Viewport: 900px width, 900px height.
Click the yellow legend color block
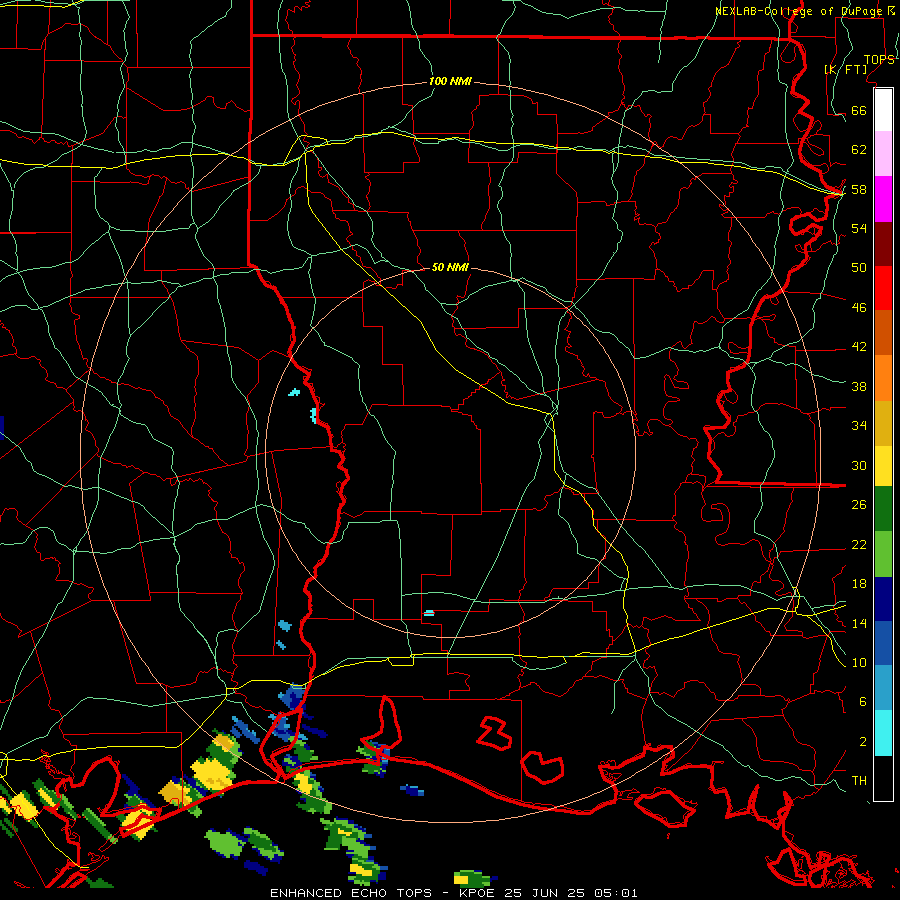[883, 466]
